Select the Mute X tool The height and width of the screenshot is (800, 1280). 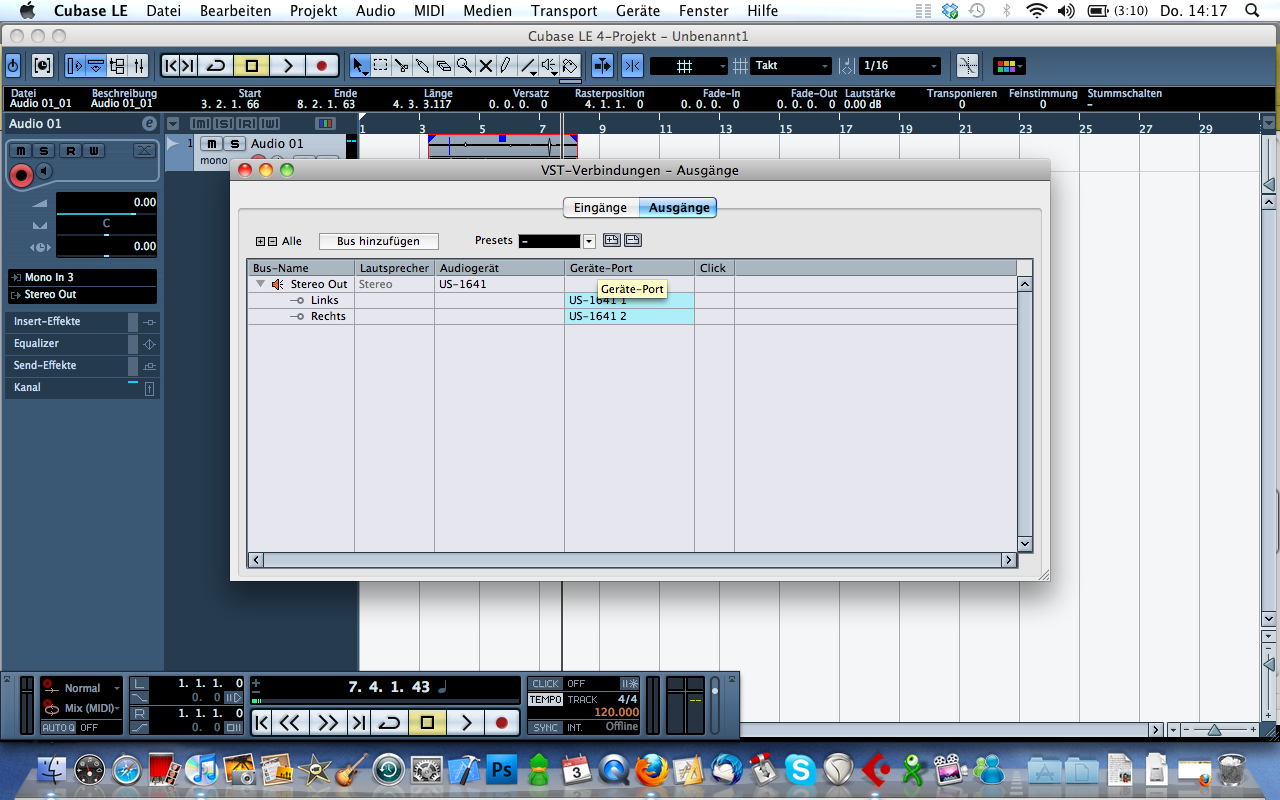(485, 66)
